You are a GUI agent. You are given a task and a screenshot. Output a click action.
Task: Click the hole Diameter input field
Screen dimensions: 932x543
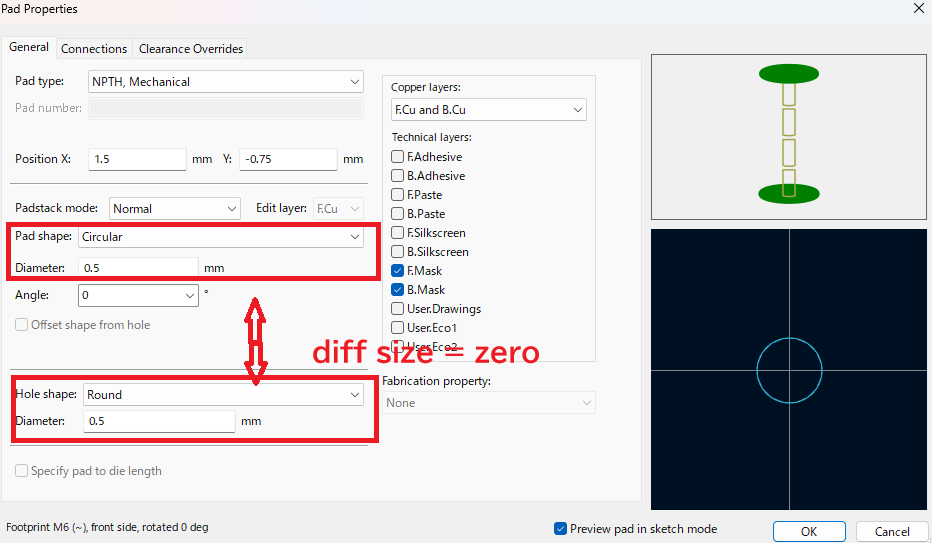(x=159, y=421)
